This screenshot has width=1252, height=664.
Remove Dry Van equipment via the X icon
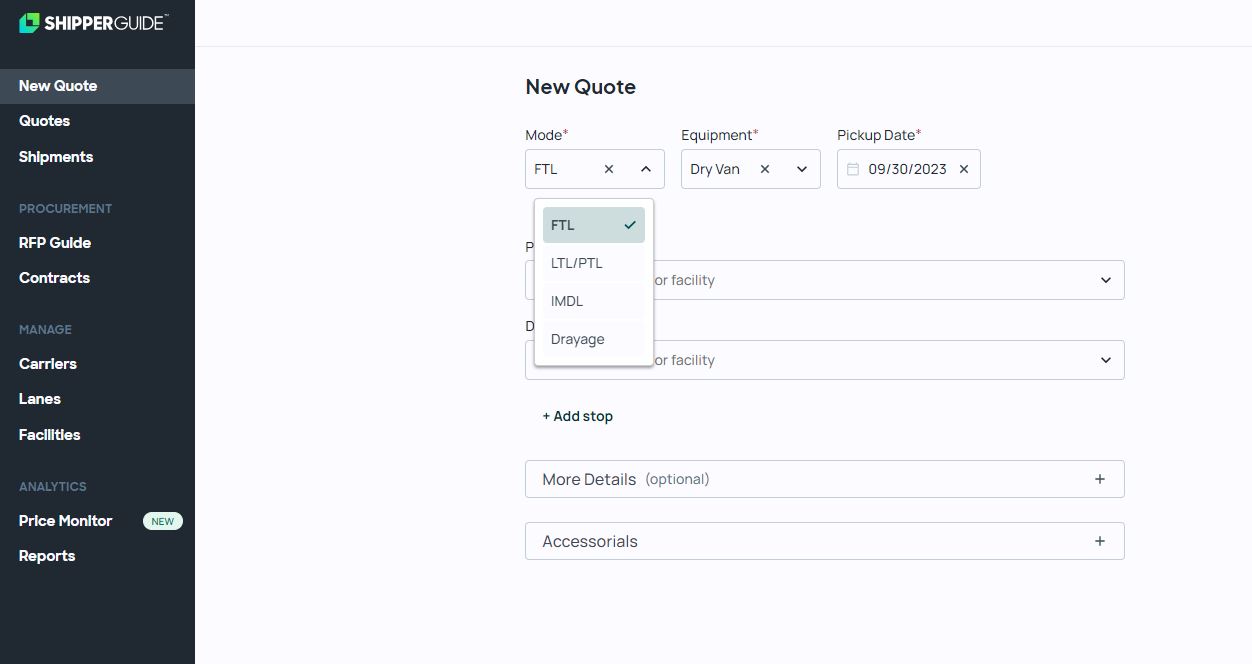click(x=764, y=169)
